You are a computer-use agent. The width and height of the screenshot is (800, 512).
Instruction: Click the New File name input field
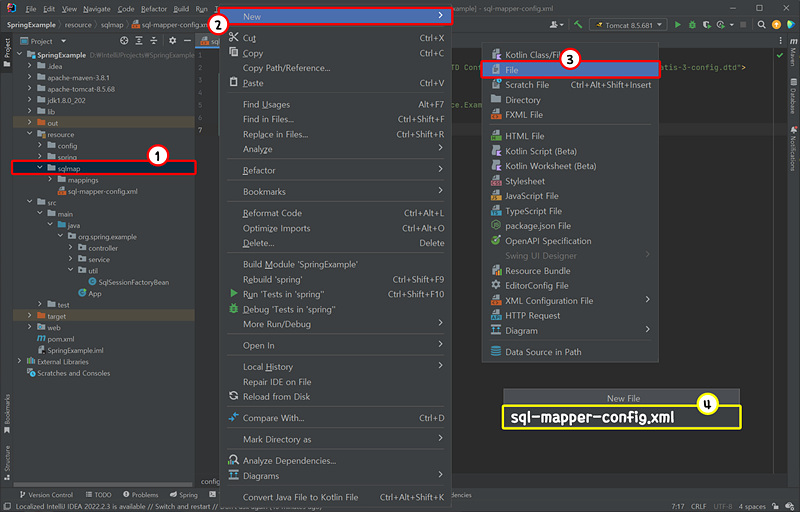[x=621, y=417]
